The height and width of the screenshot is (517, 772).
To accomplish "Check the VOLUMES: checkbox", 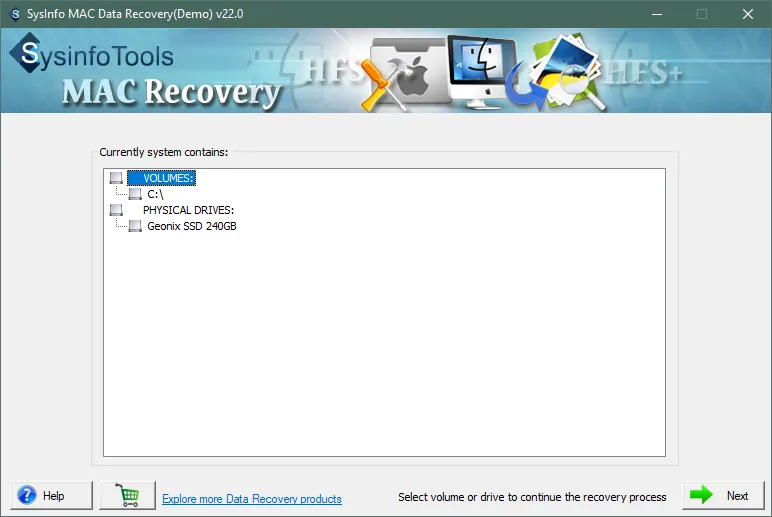I will (x=116, y=178).
